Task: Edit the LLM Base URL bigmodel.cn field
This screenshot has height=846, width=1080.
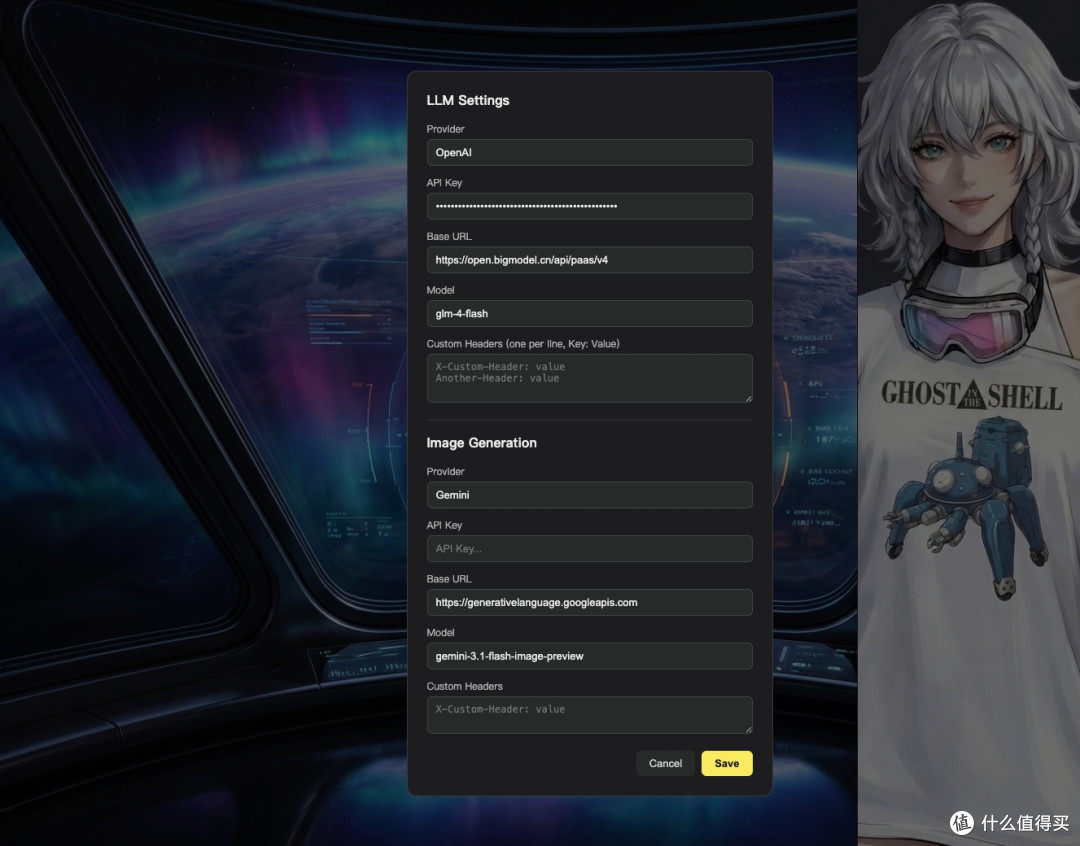Action: pyautogui.click(x=589, y=260)
